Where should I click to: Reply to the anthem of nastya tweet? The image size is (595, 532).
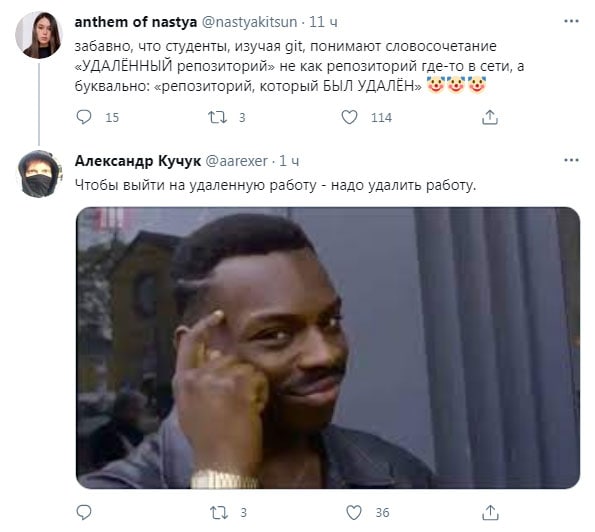click(84, 117)
